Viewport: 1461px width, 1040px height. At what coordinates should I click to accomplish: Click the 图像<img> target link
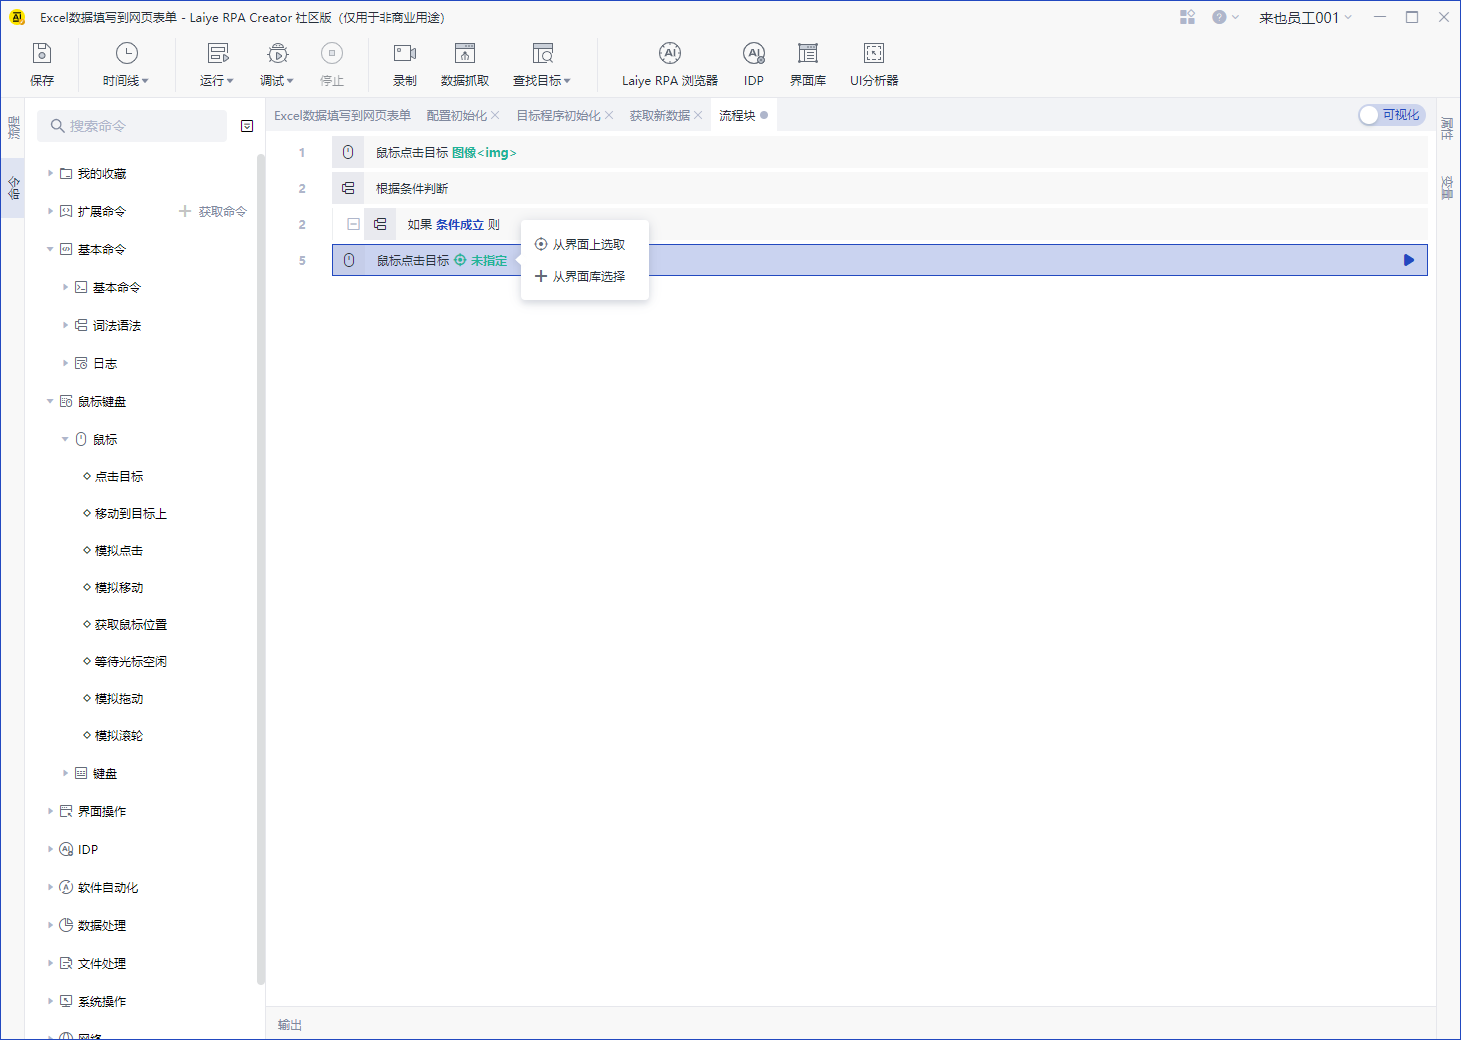pyautogui.click(x=484, y=152)
